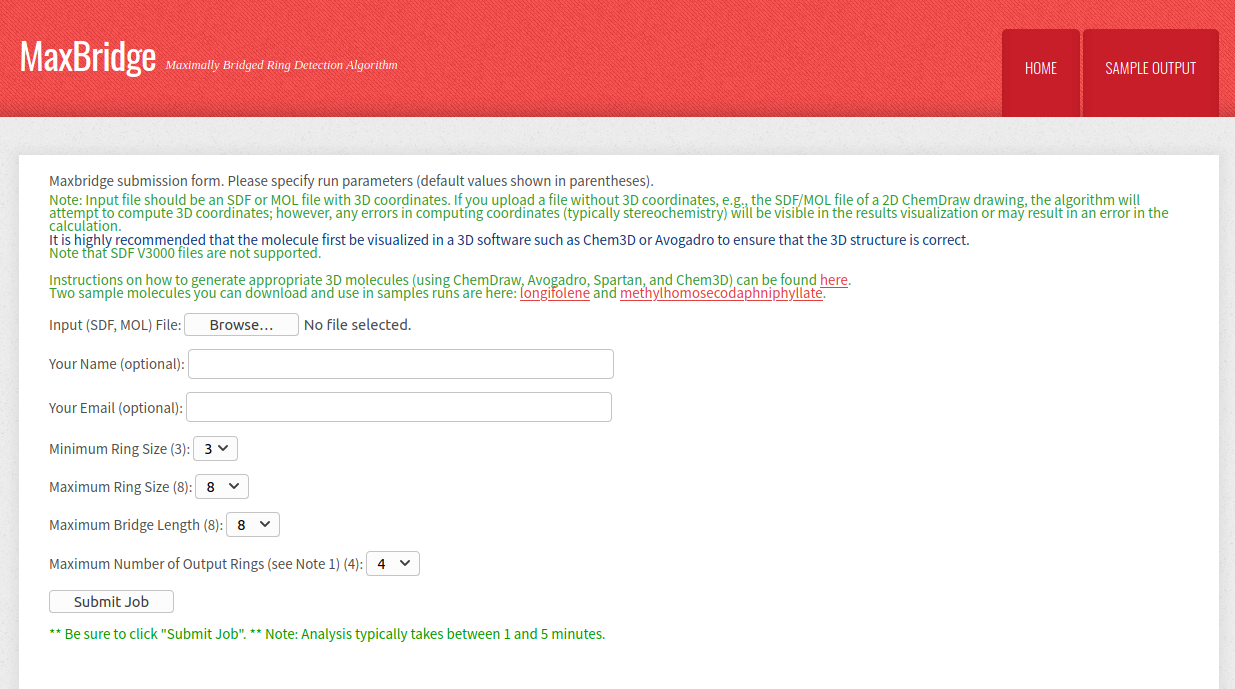Viewport: 1235px width, 689px height.
Task: Open the 'here' instructions link
Action: click(x=834, y=280)
